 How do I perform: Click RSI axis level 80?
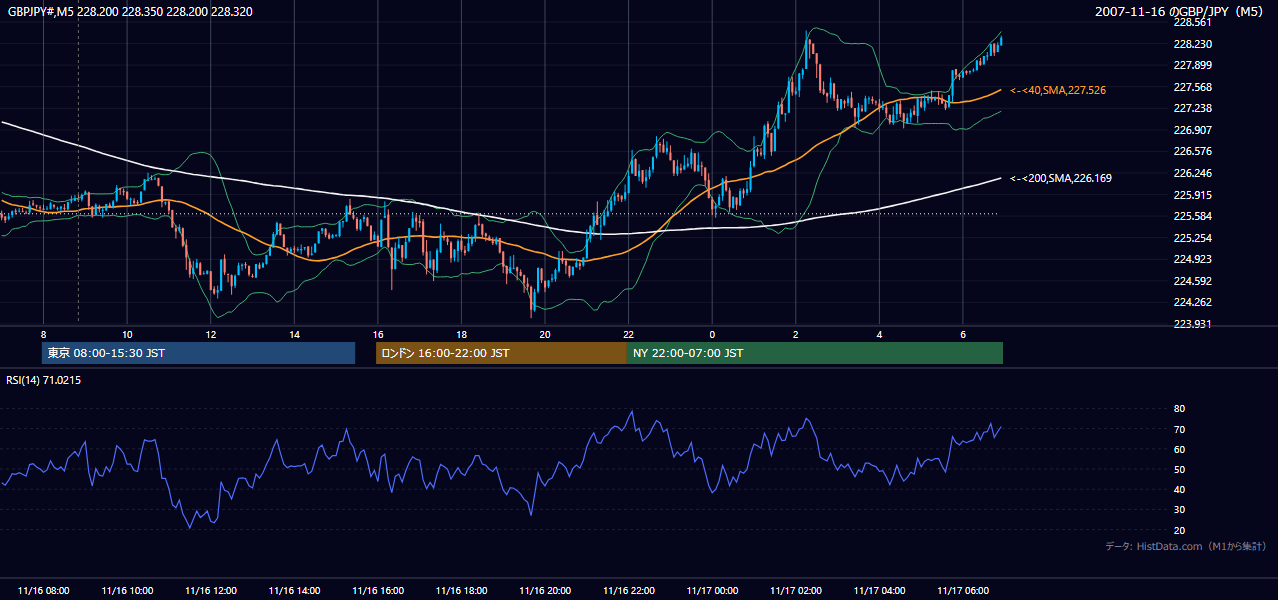point(1179,409)
